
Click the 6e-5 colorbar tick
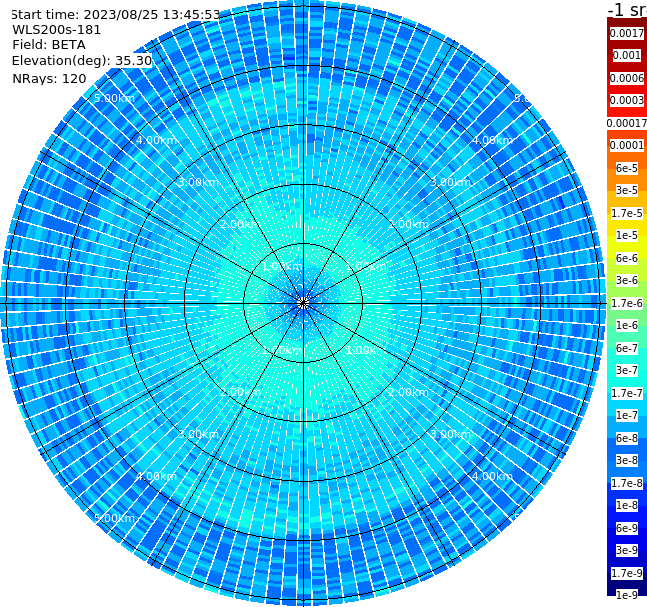[627, 168]
